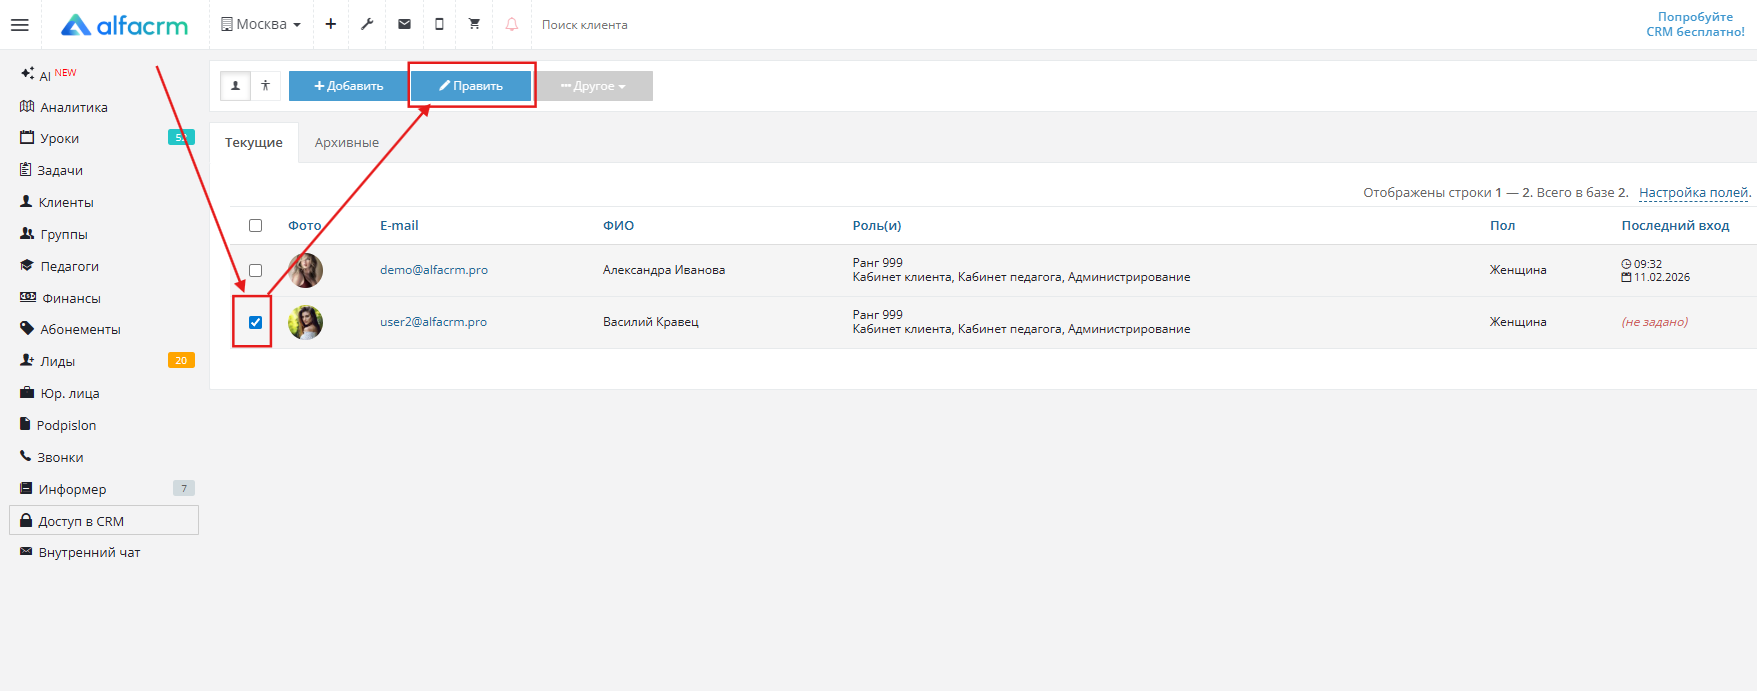This screenshot has height=691, width=1757.
Task: Uncheck the box for user2@alfacrm.pro row
Action: click(255, 322)
